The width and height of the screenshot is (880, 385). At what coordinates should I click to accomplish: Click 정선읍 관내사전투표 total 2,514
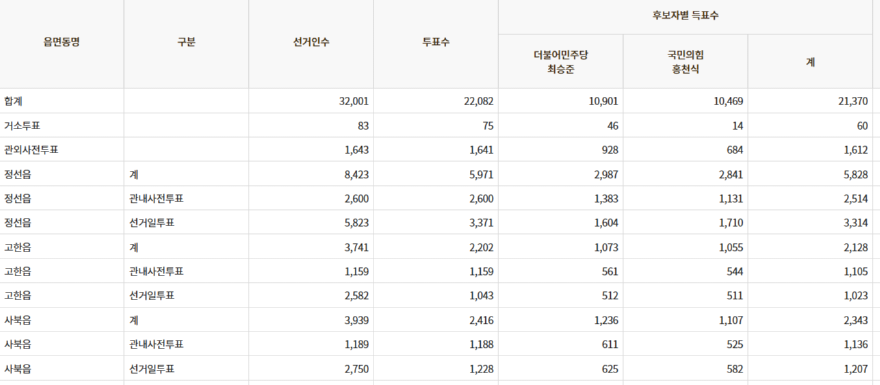pyautogui.click(x=855, y=199)
